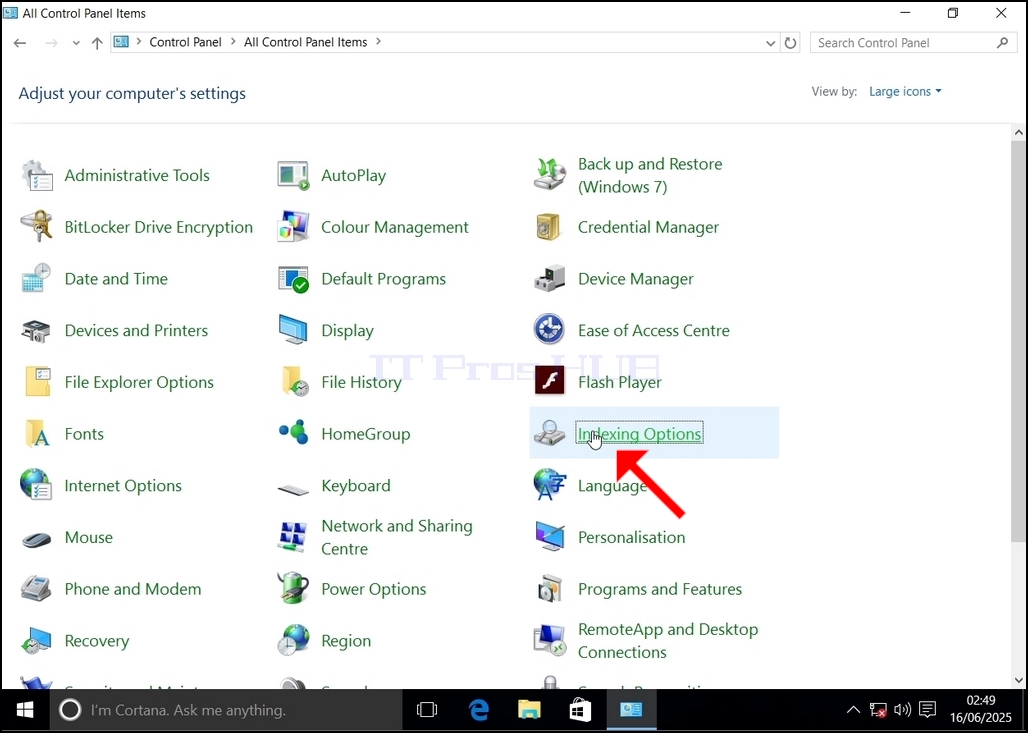Open the AutoPlay icon

point(293,175)
